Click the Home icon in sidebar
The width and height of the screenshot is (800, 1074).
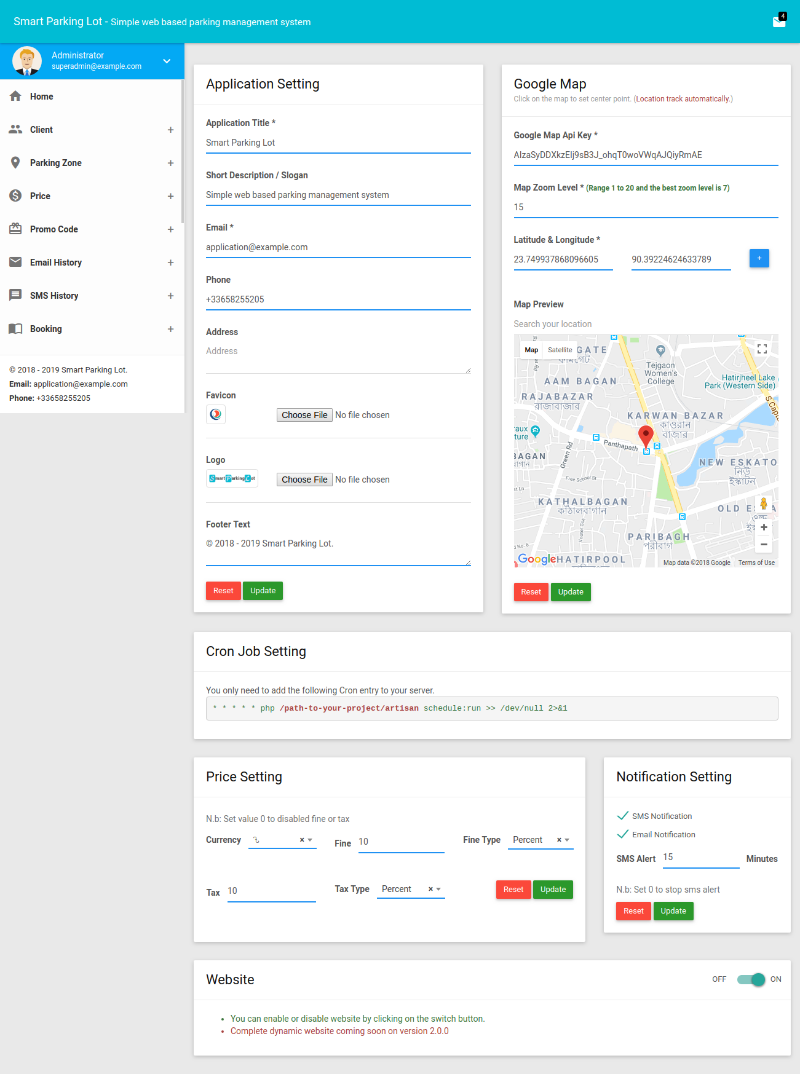pyautogui.click(x=15, y=97)
